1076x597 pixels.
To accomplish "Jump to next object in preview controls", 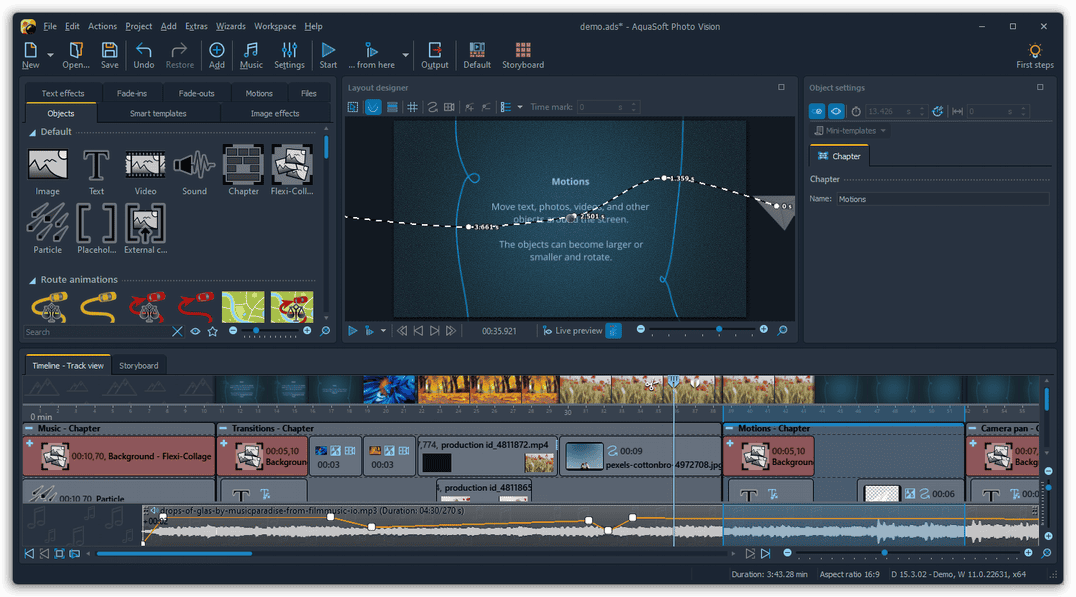I will 434,331.
